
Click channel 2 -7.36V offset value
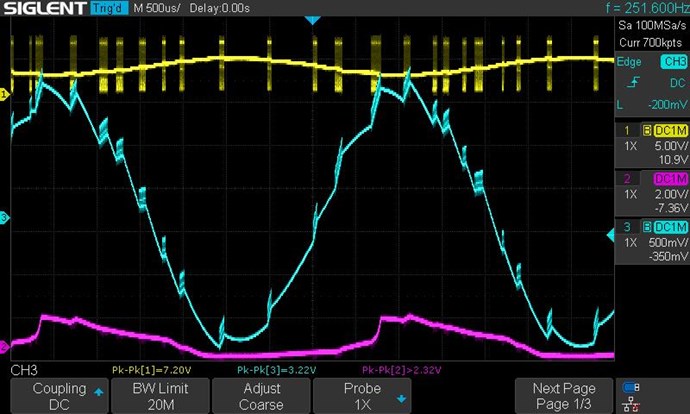pyautogui.click(x=671, y=207)
